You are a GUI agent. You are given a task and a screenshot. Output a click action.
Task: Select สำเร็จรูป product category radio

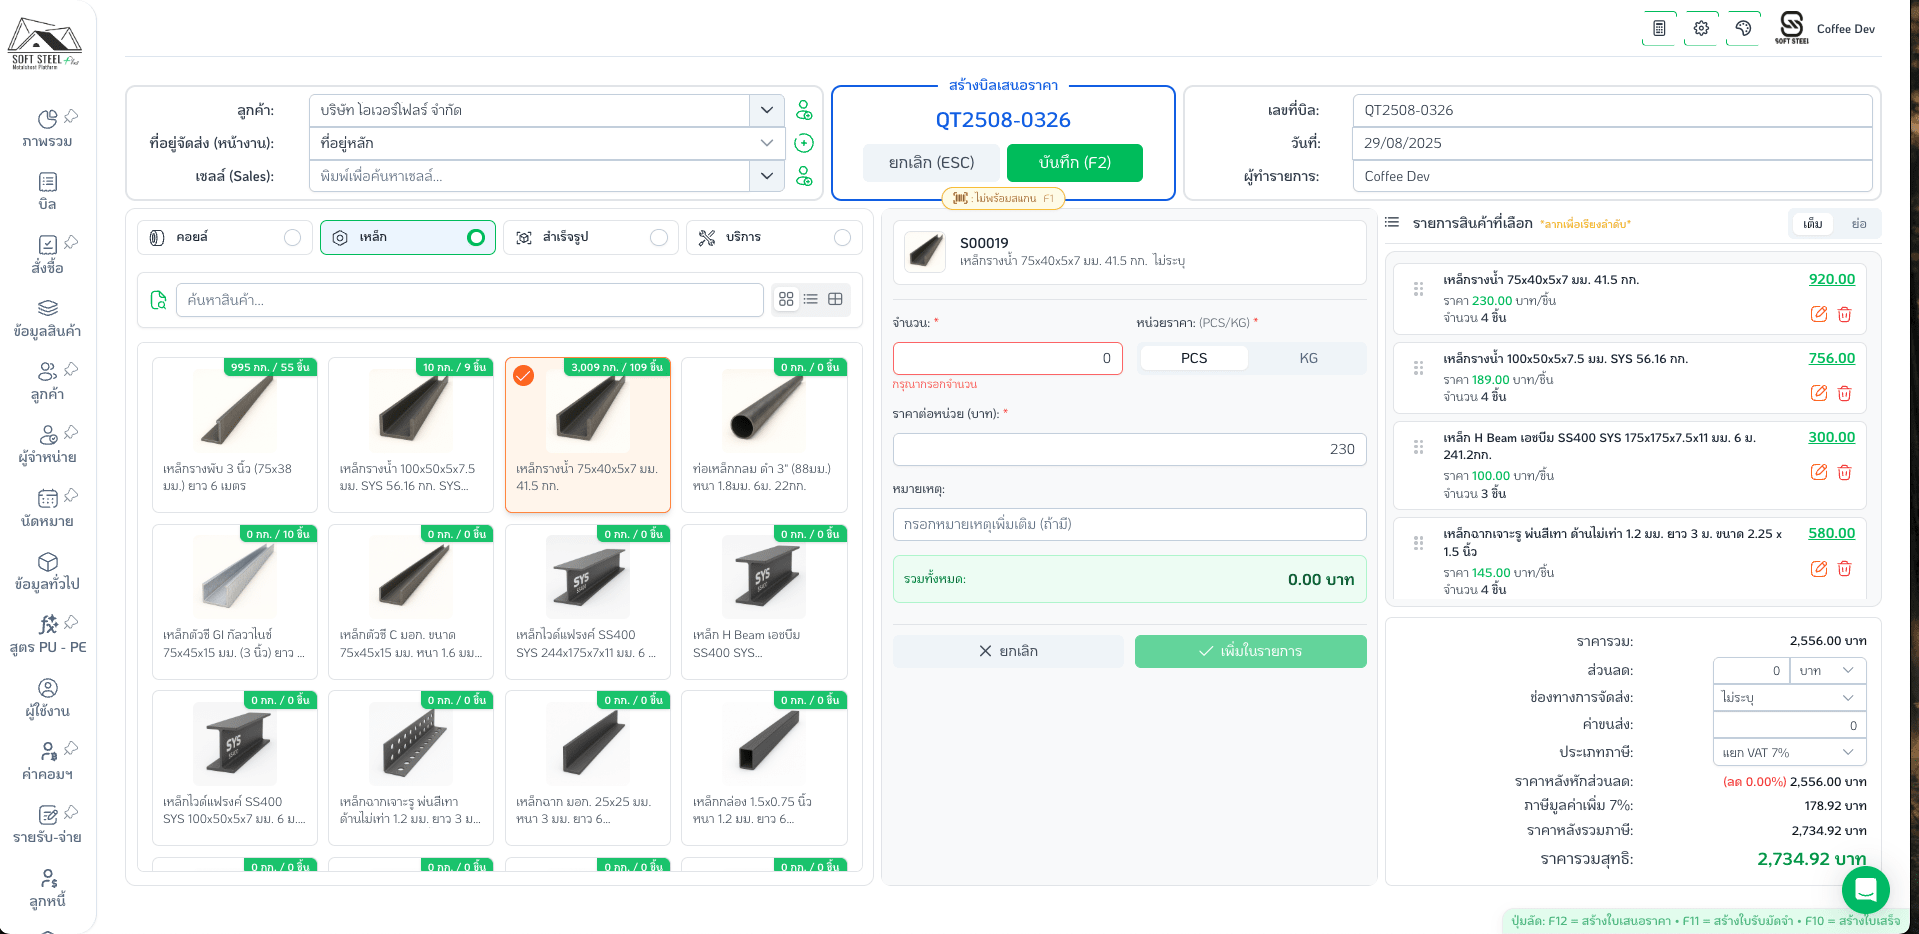coord(659,237)
